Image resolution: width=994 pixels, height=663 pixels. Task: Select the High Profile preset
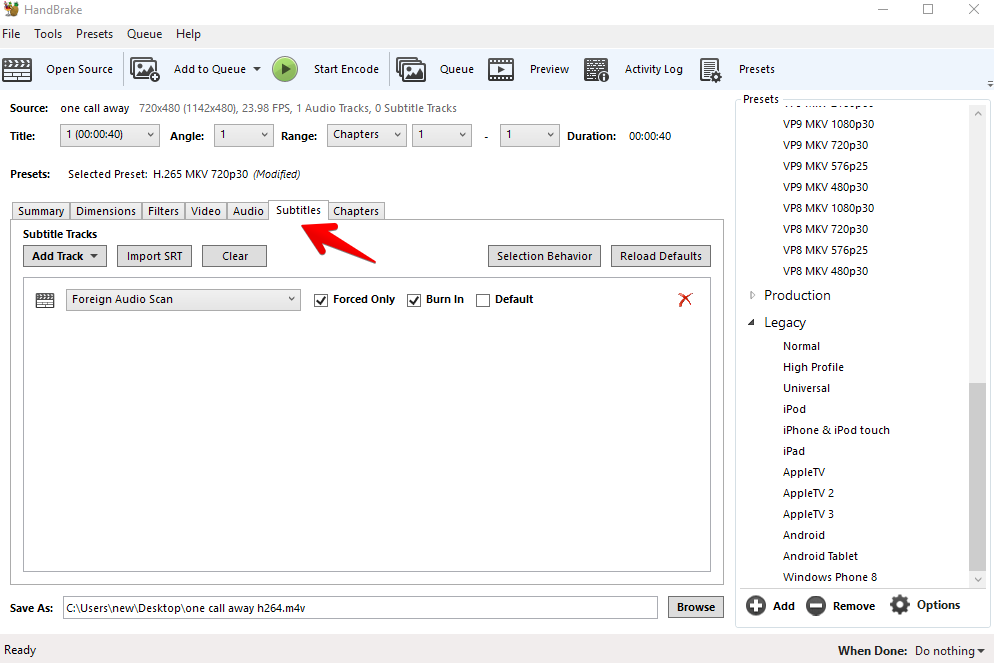(813, 367)
